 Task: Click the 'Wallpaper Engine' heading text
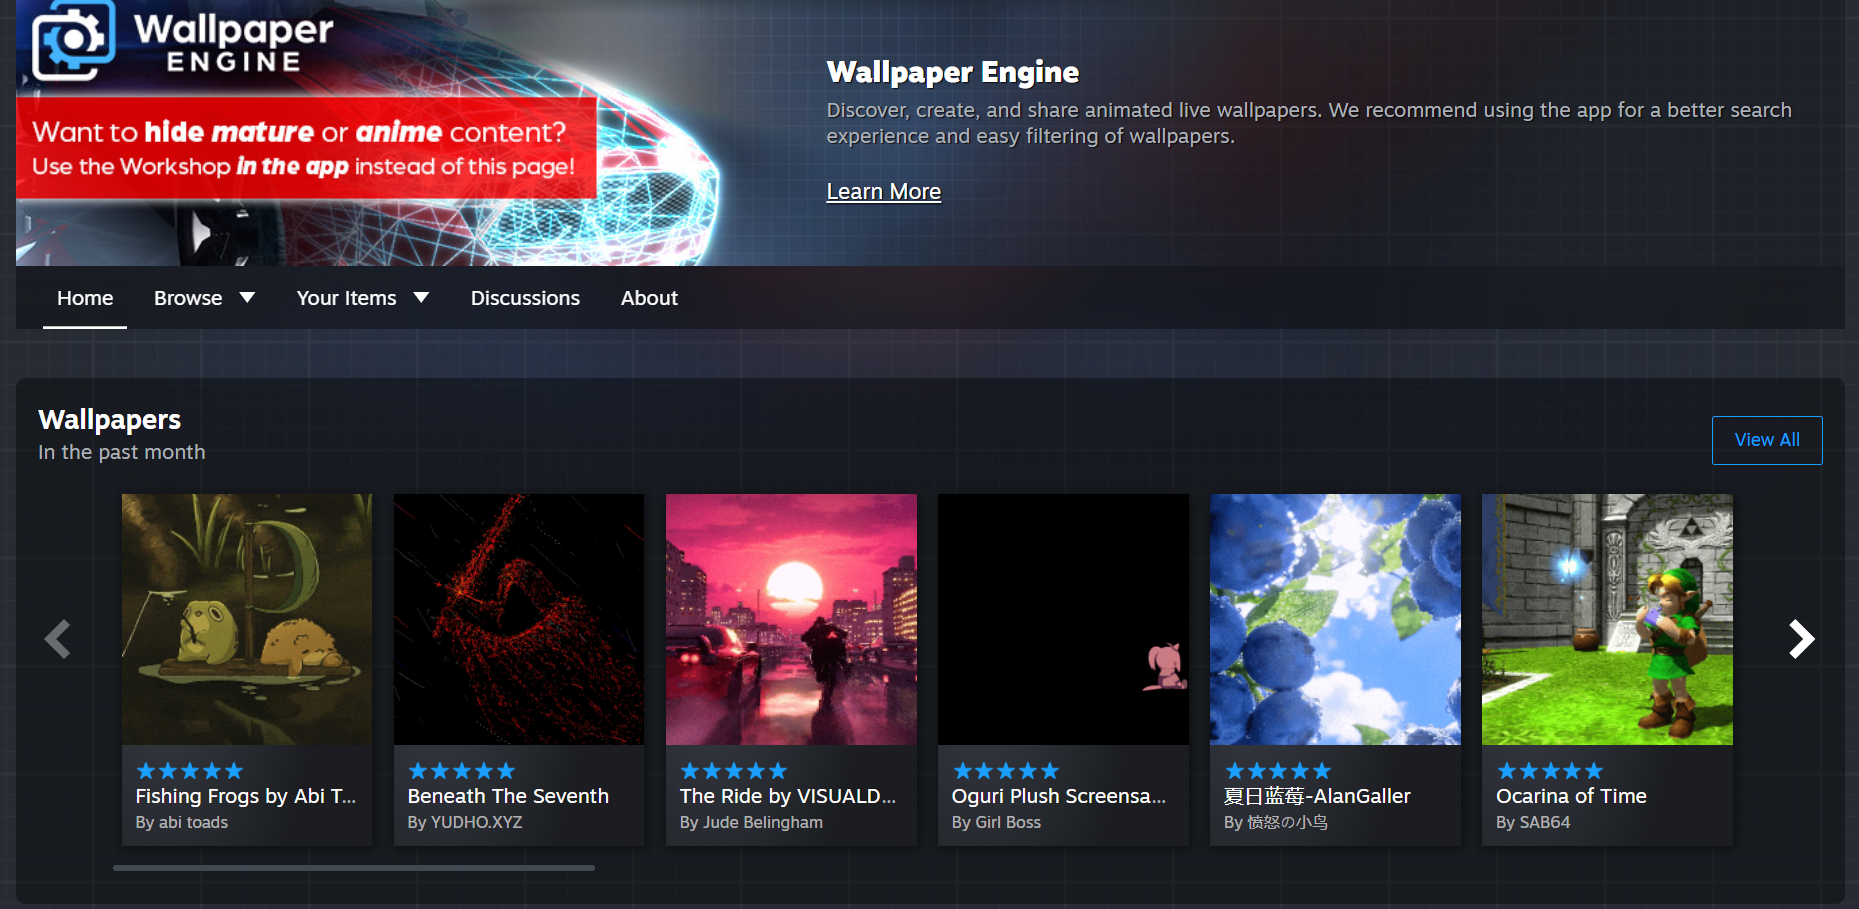click(x=953, y=72)
